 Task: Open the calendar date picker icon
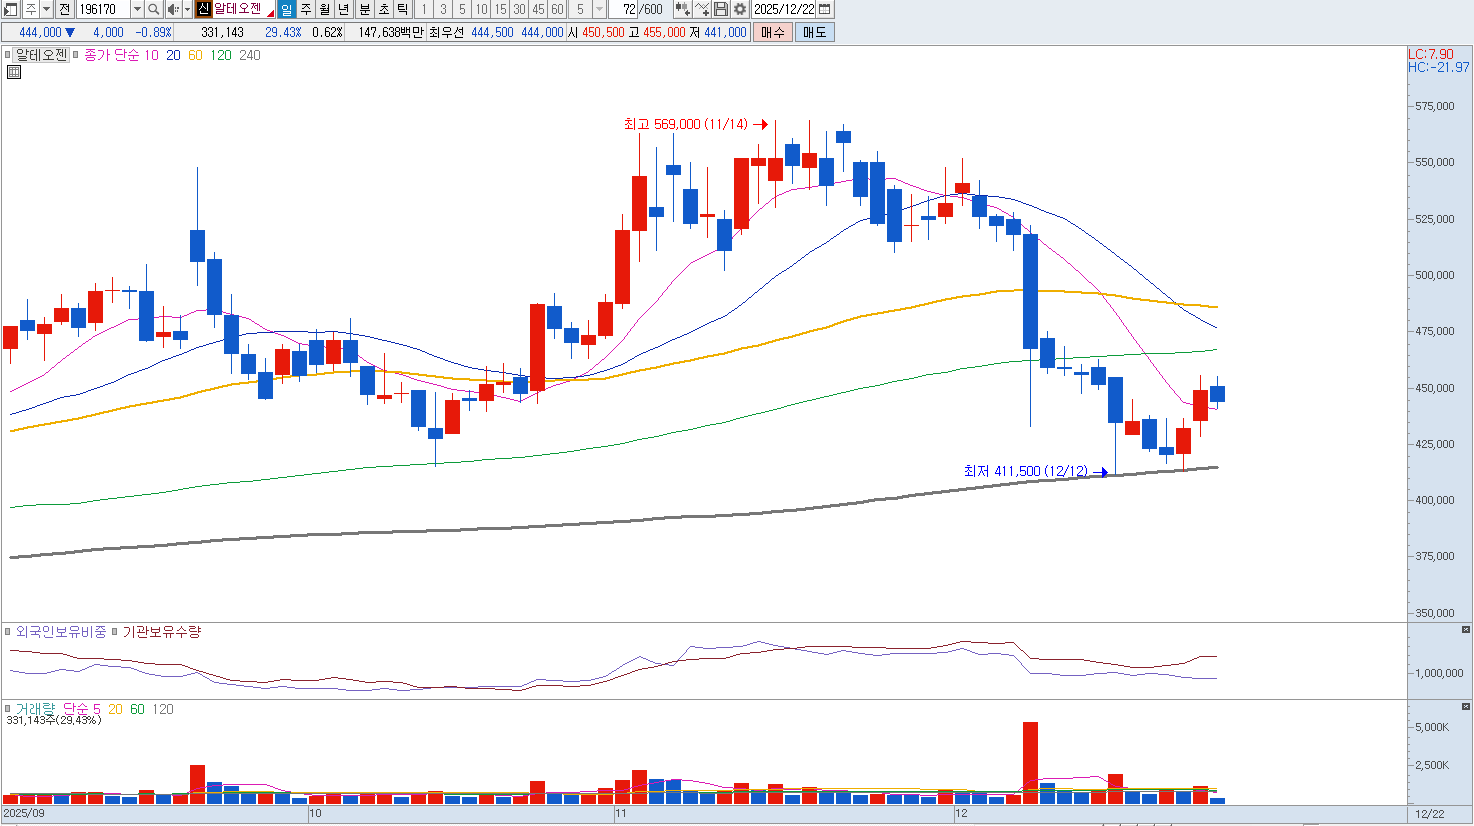click(825, 9)
